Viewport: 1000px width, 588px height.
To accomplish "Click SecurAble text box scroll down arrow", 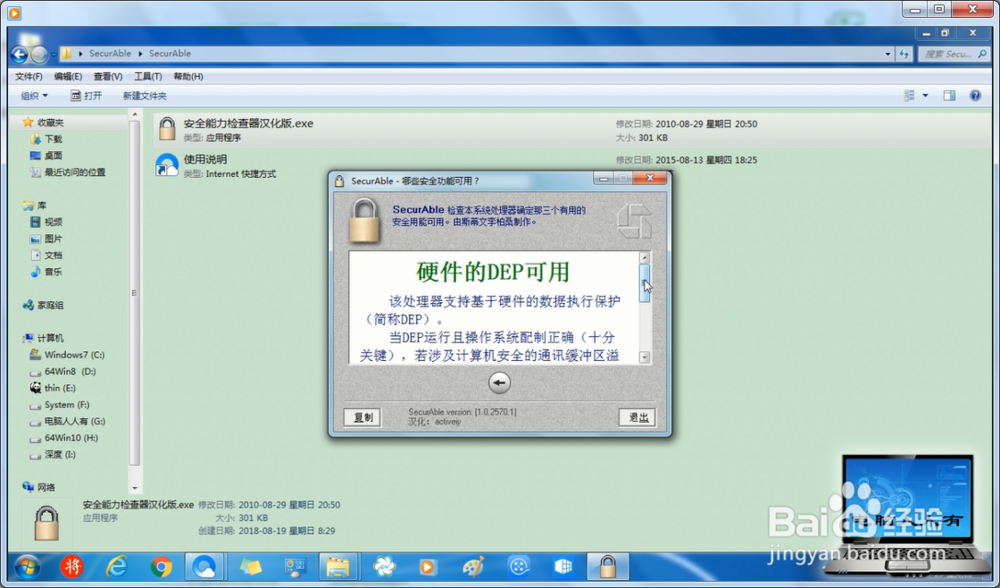I will [x=644, y=357].
